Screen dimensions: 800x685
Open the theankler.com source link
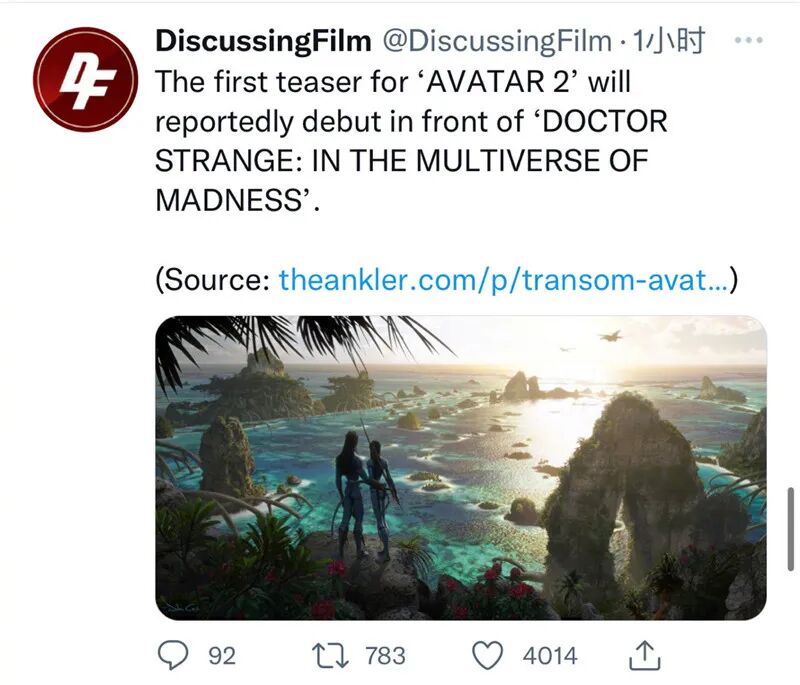pos(503,280)
